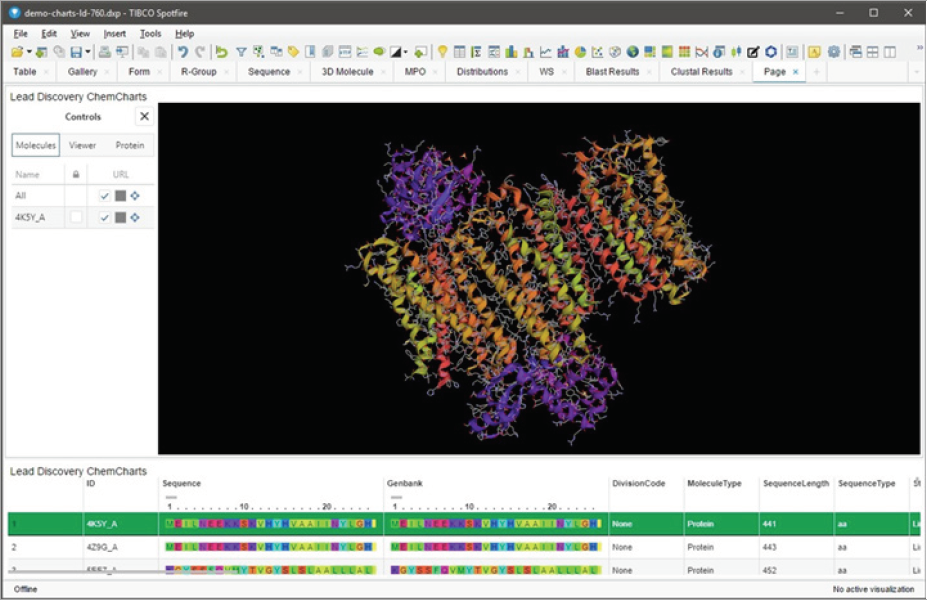
Task: Toggle visibility checkbox for All row
Action: [105, 196]
